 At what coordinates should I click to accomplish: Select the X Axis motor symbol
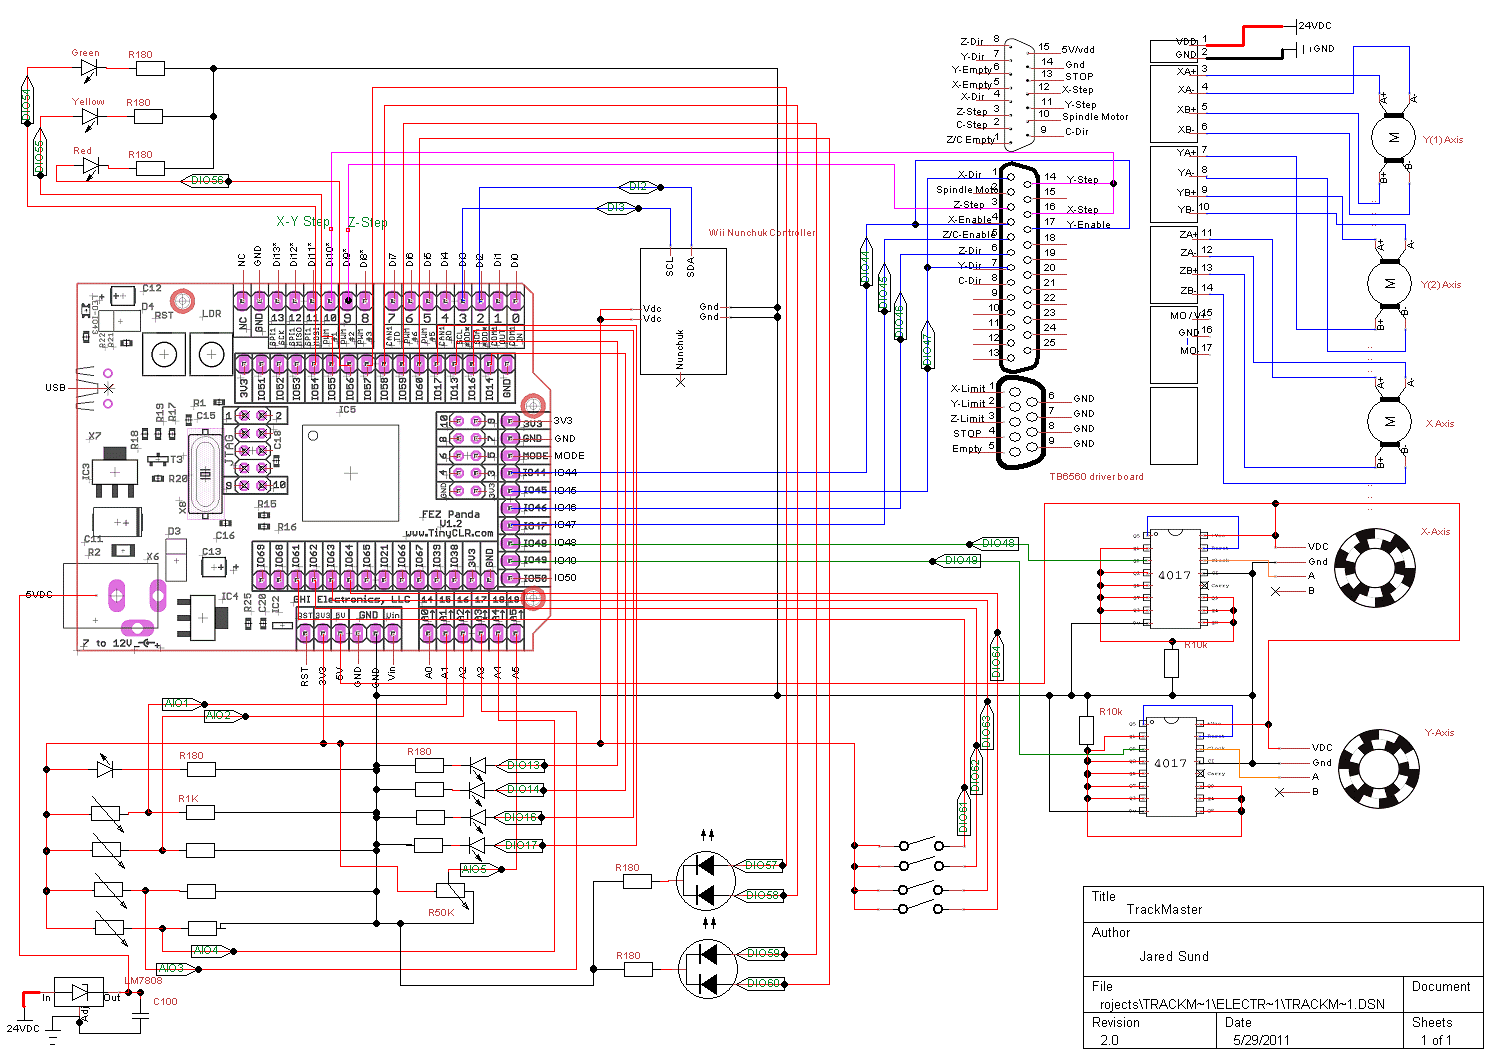(x=1389, y=422)
